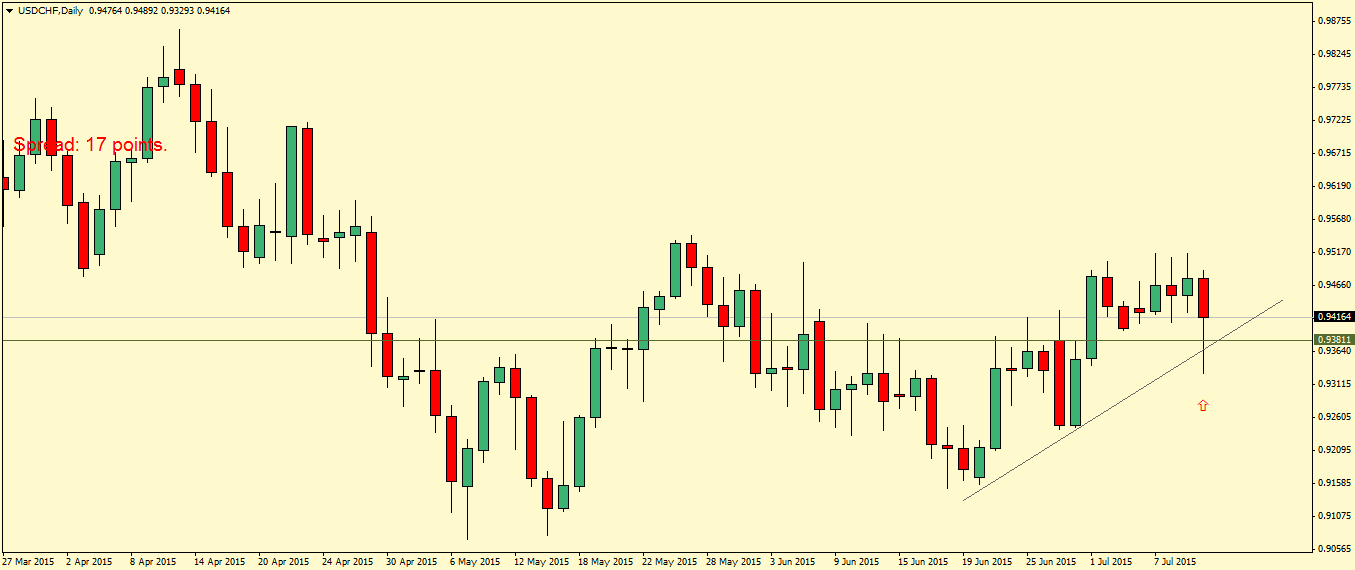
Task: Click the 0.92605 price axis label
Action: [1335, 416]
